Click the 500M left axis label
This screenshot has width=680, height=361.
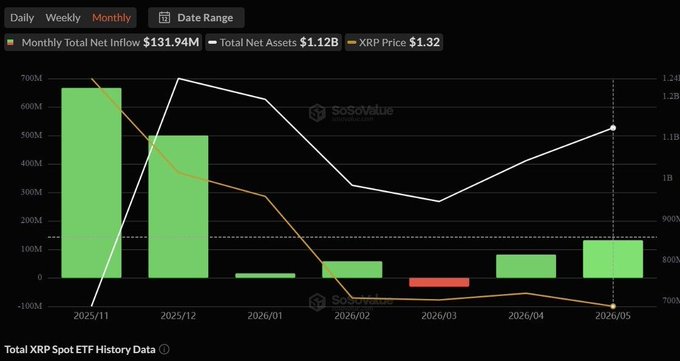click(x=31, y=135)
